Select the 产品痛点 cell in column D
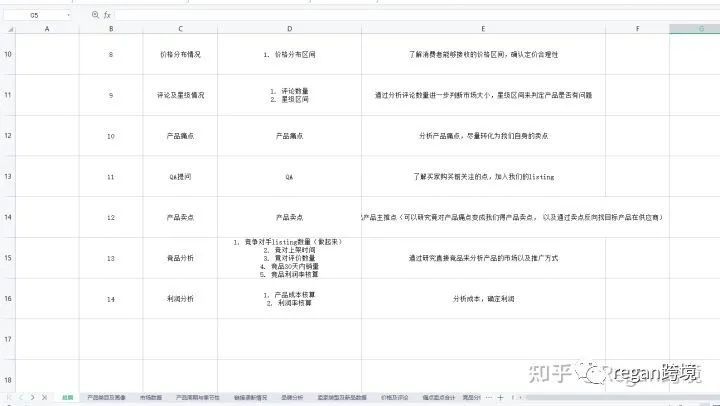 click(x=290, y=136)
